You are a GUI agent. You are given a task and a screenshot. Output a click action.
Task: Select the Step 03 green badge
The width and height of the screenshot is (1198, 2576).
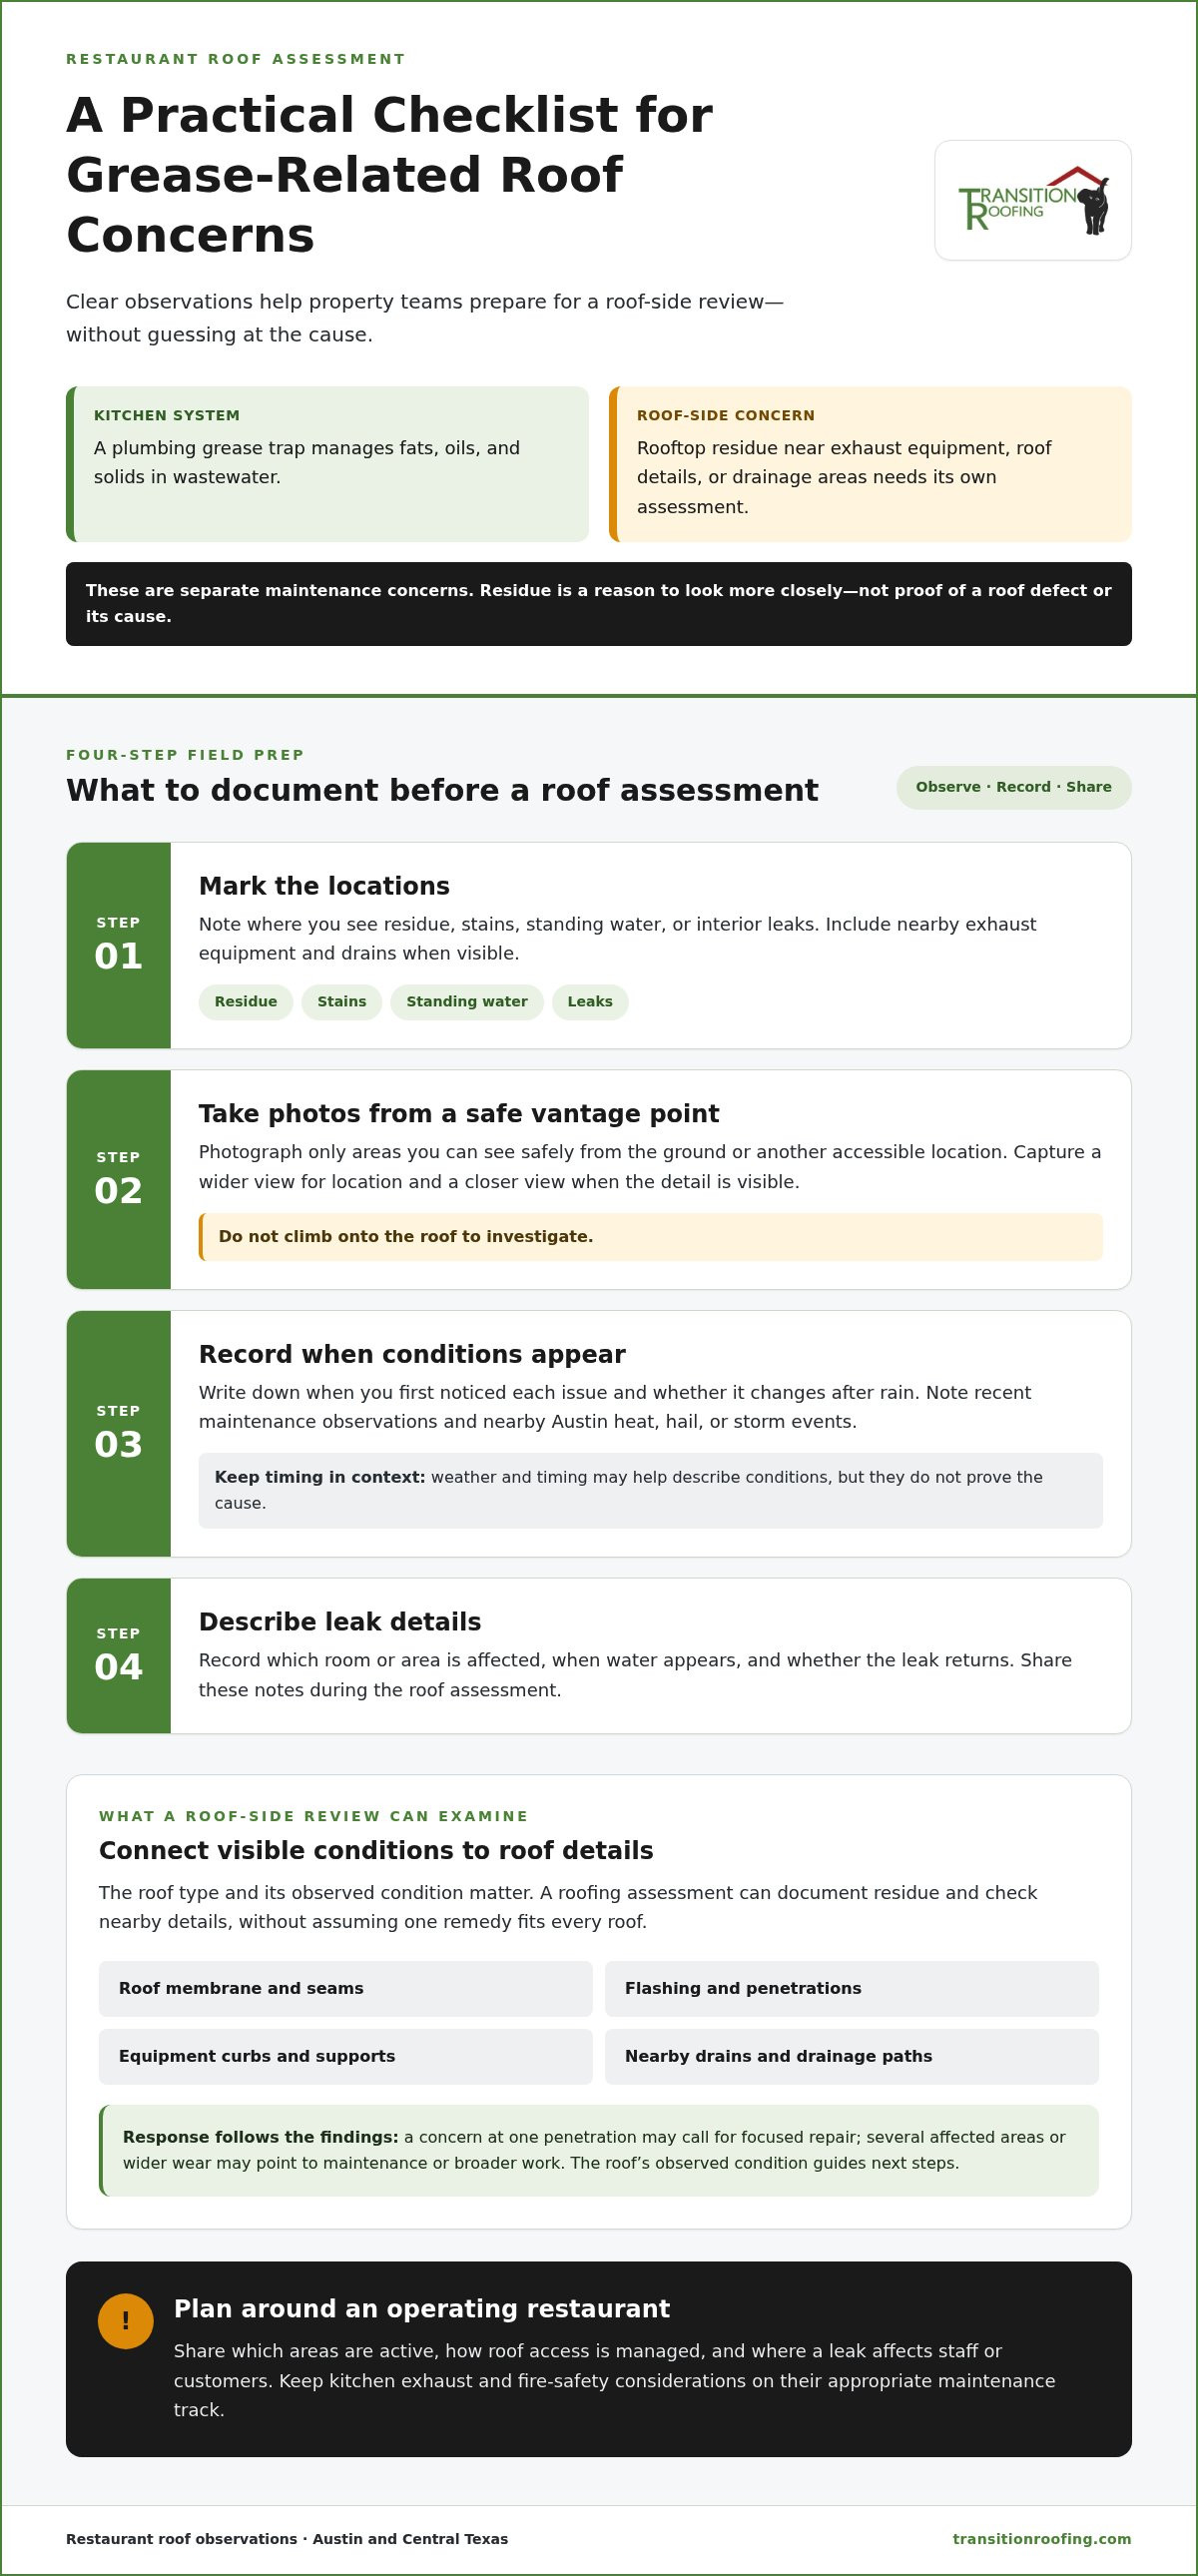119,1434
